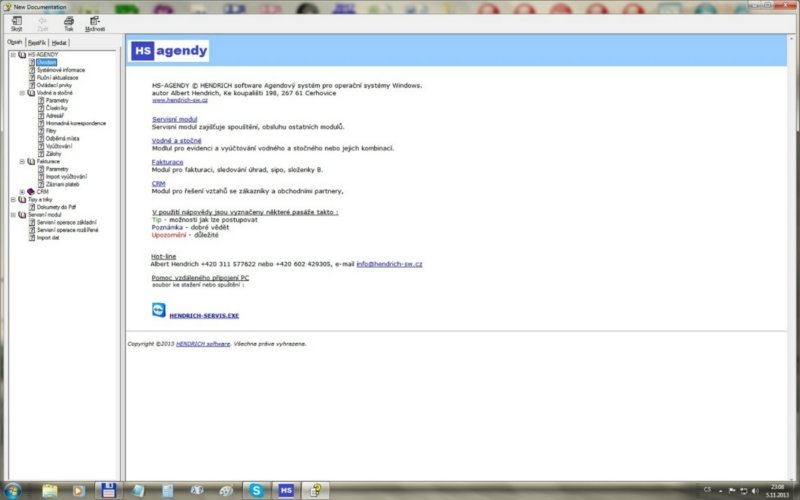Click the page icon beside Vyúčtování
800x500 pixels.
point(41,146)
